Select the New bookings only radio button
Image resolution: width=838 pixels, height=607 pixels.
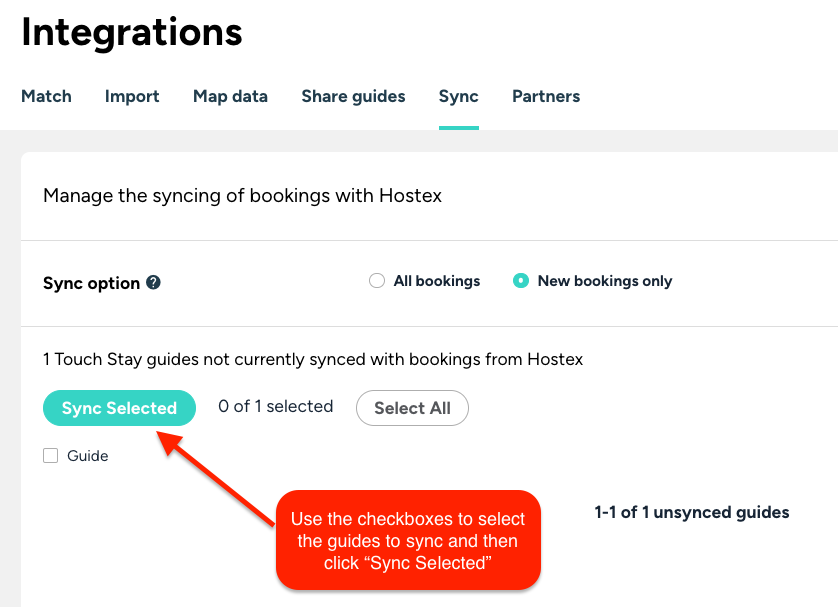tap(521, 281)
